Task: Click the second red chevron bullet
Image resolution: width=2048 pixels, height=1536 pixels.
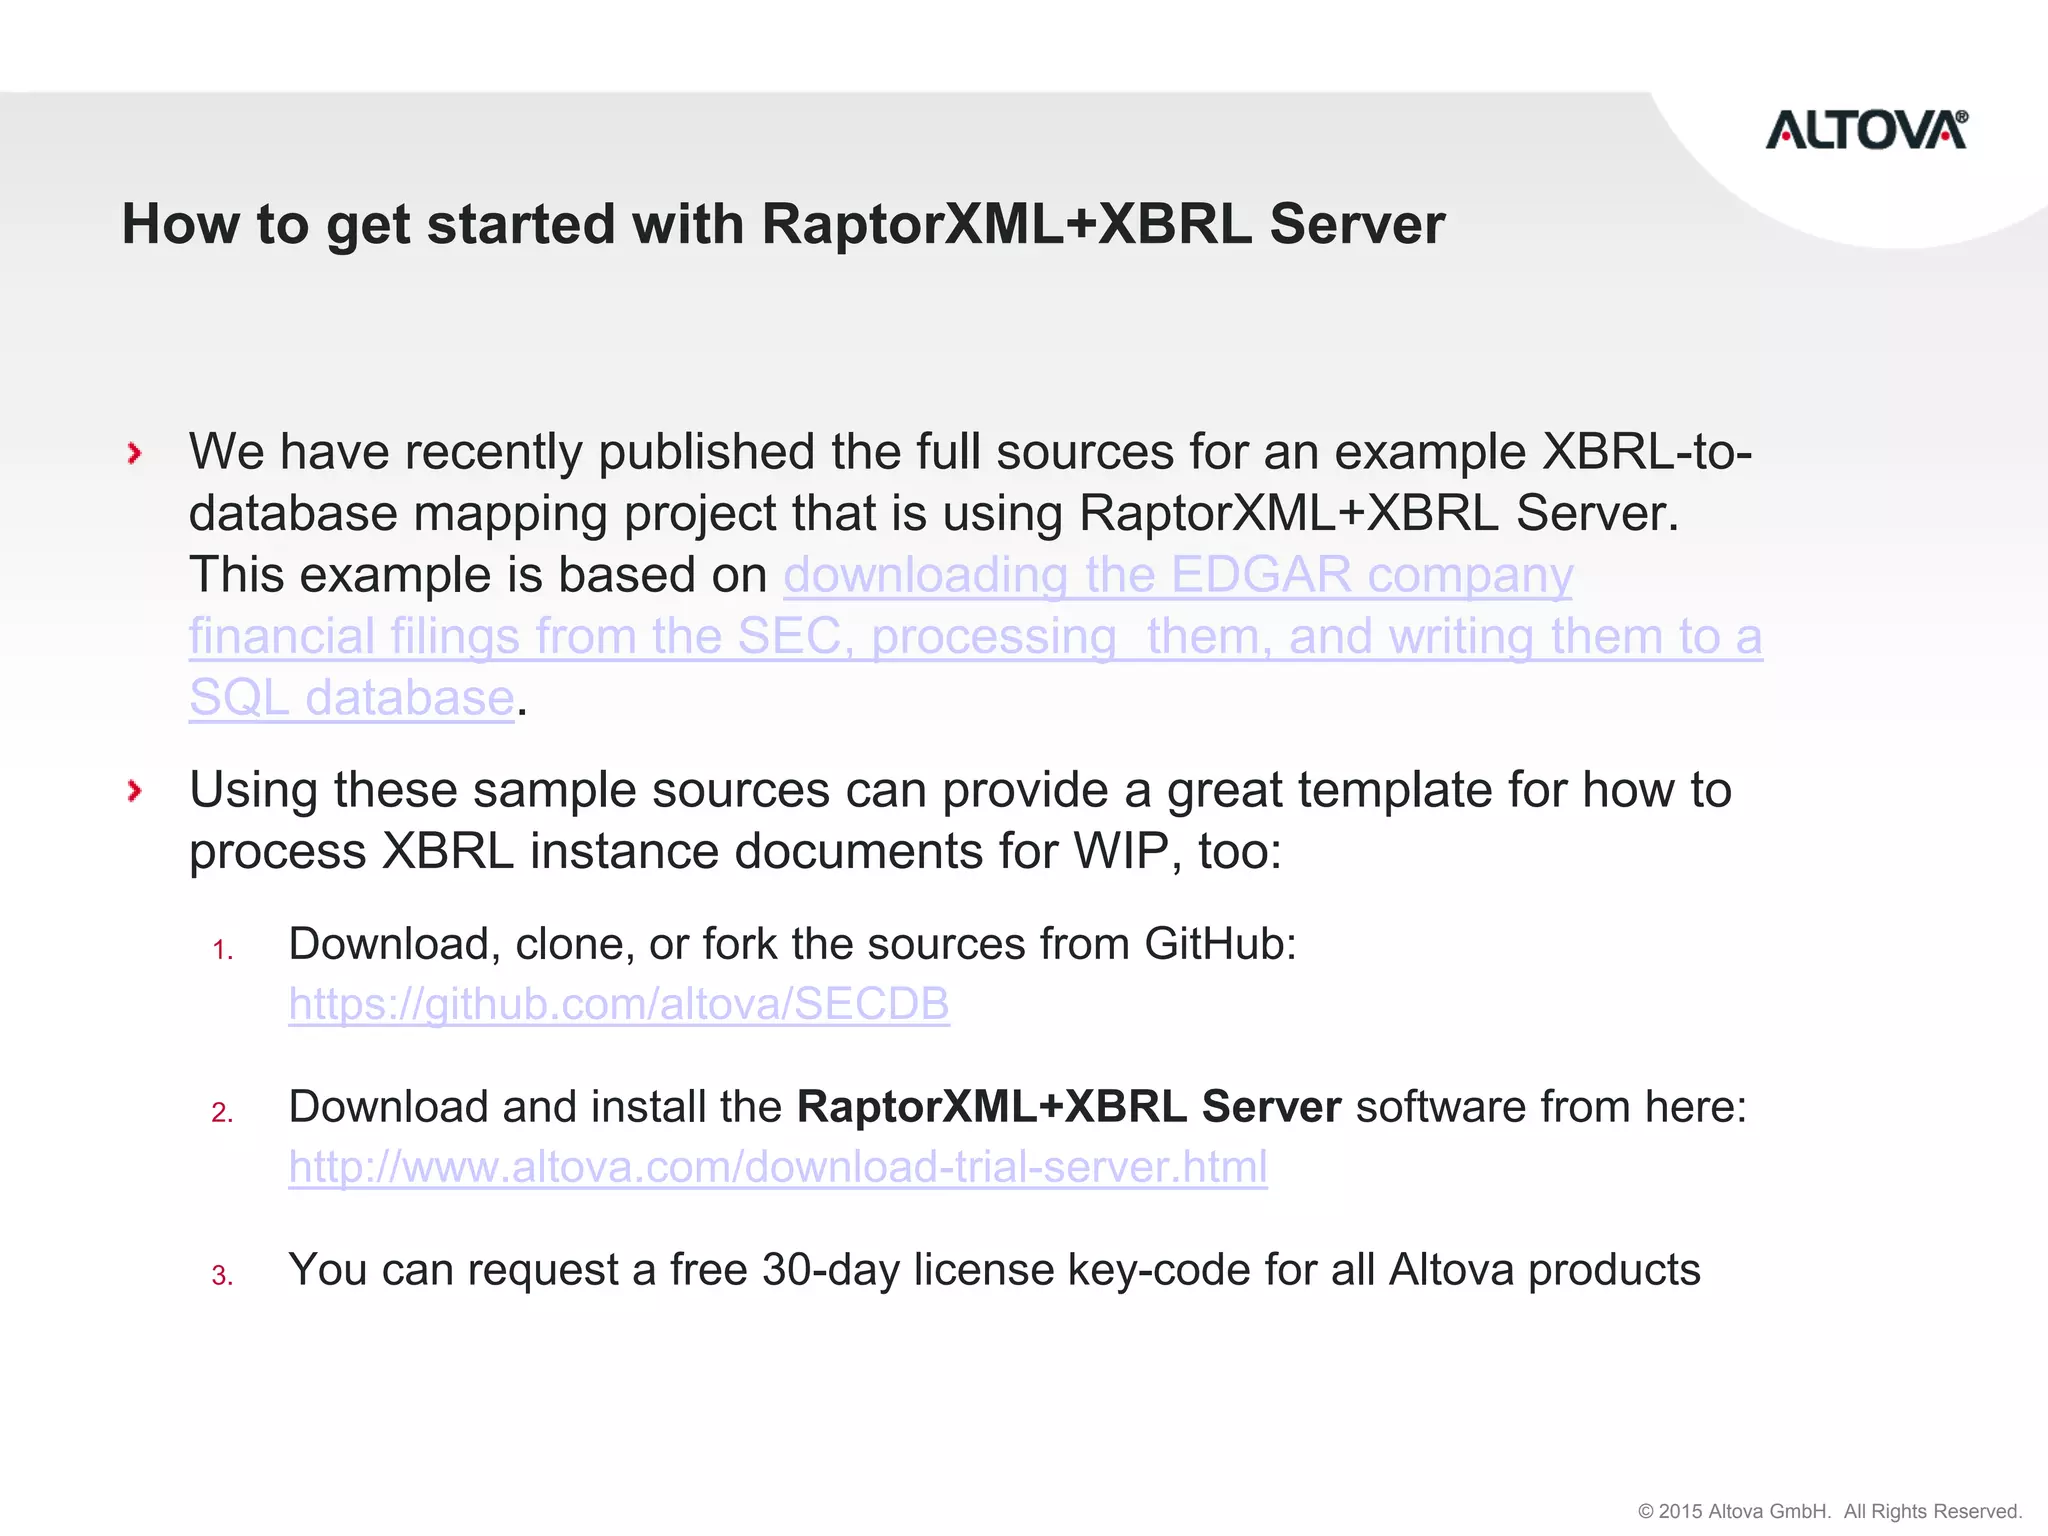Action: pyautogui.click(x=135, y=792)
